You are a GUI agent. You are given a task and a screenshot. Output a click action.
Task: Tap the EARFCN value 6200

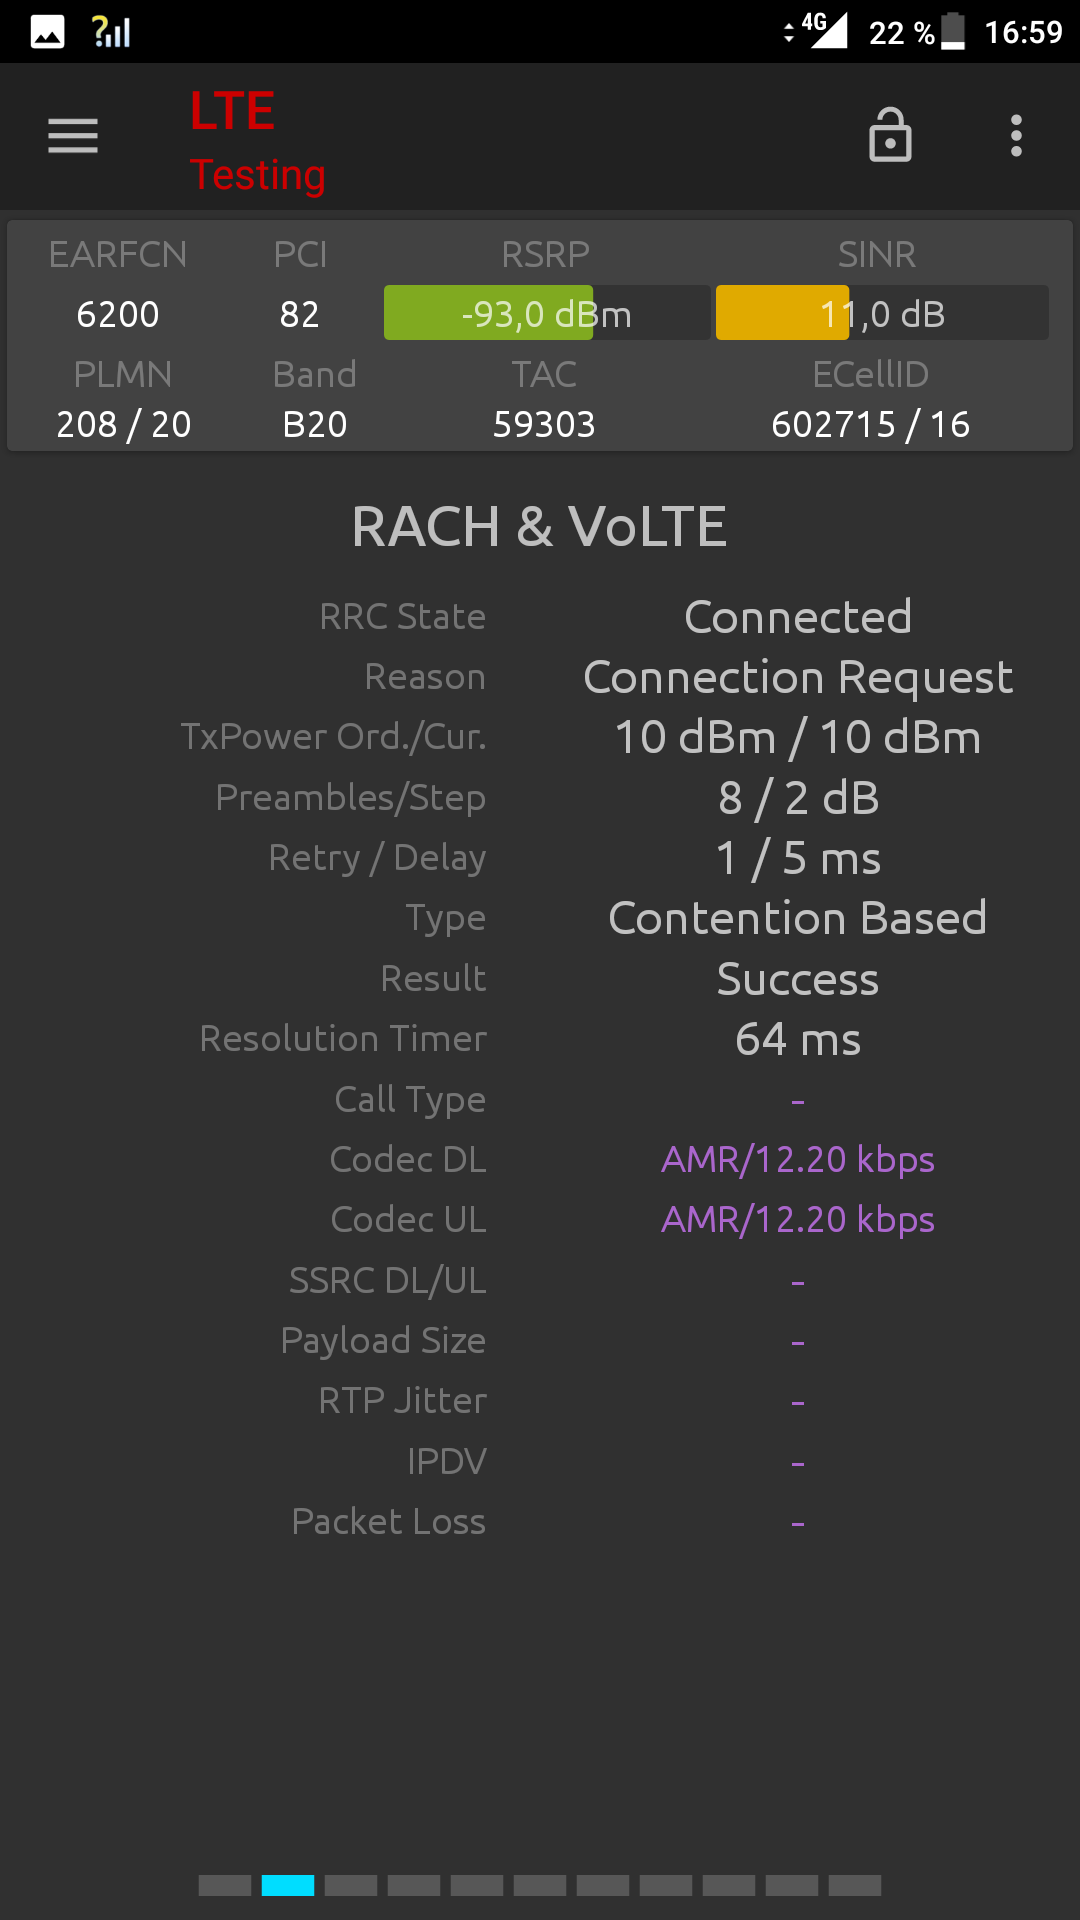[118, 315]
